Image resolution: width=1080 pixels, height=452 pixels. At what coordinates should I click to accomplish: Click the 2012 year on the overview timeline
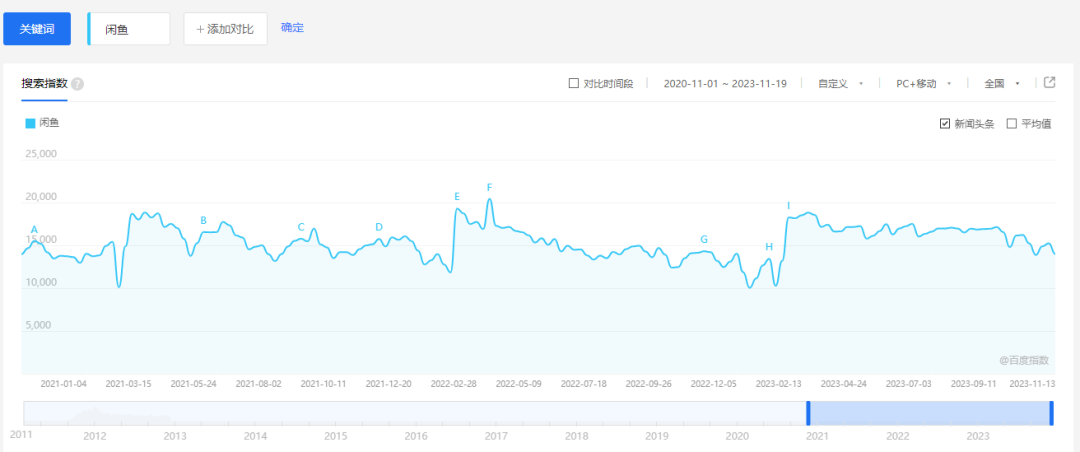tap(94, 436)
